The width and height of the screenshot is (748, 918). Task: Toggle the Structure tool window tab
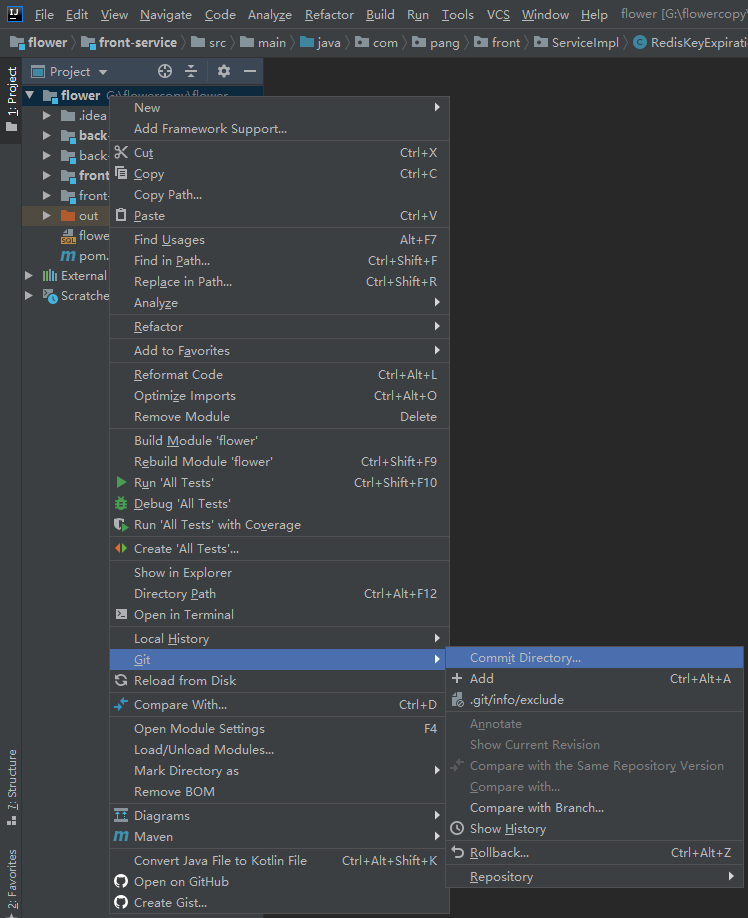pyautogui.click(x=11, y=787)
